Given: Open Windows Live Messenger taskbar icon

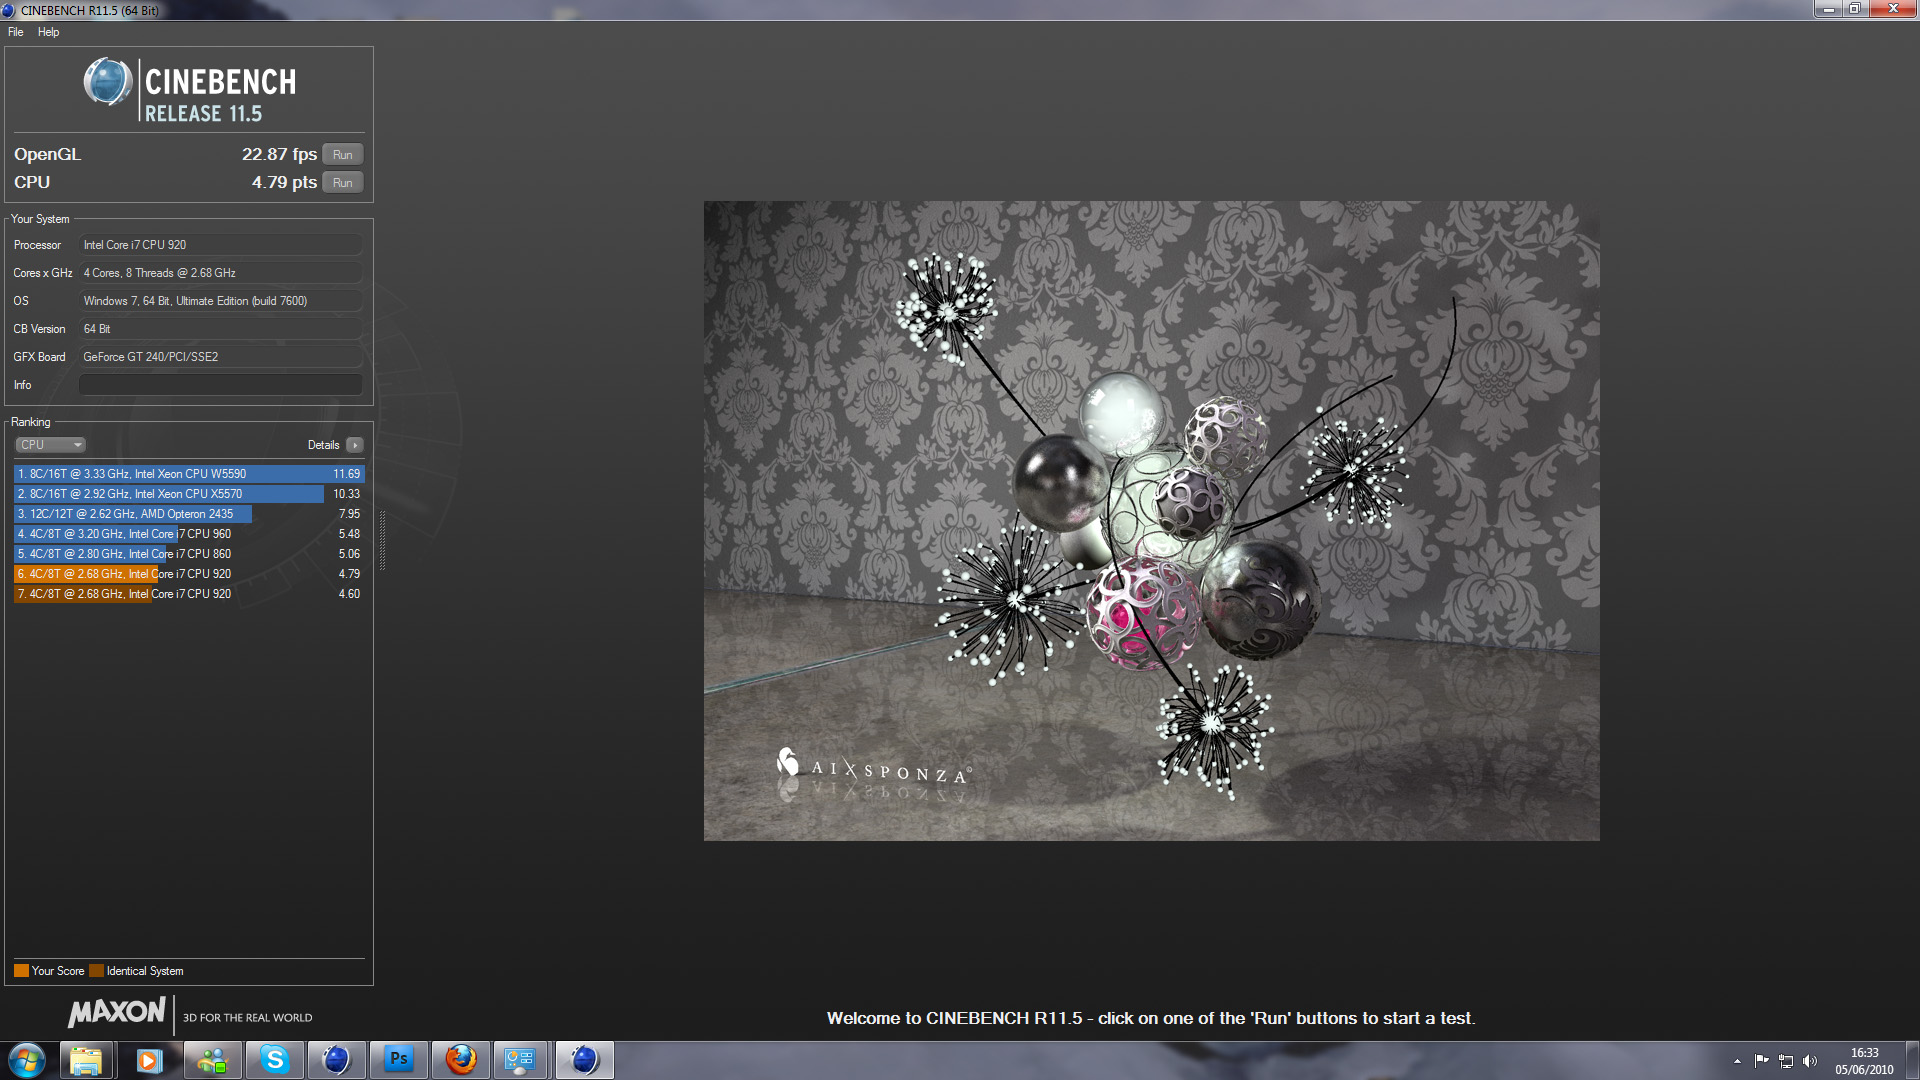Looking at the screenshot, I should [x=211, y=1060].
